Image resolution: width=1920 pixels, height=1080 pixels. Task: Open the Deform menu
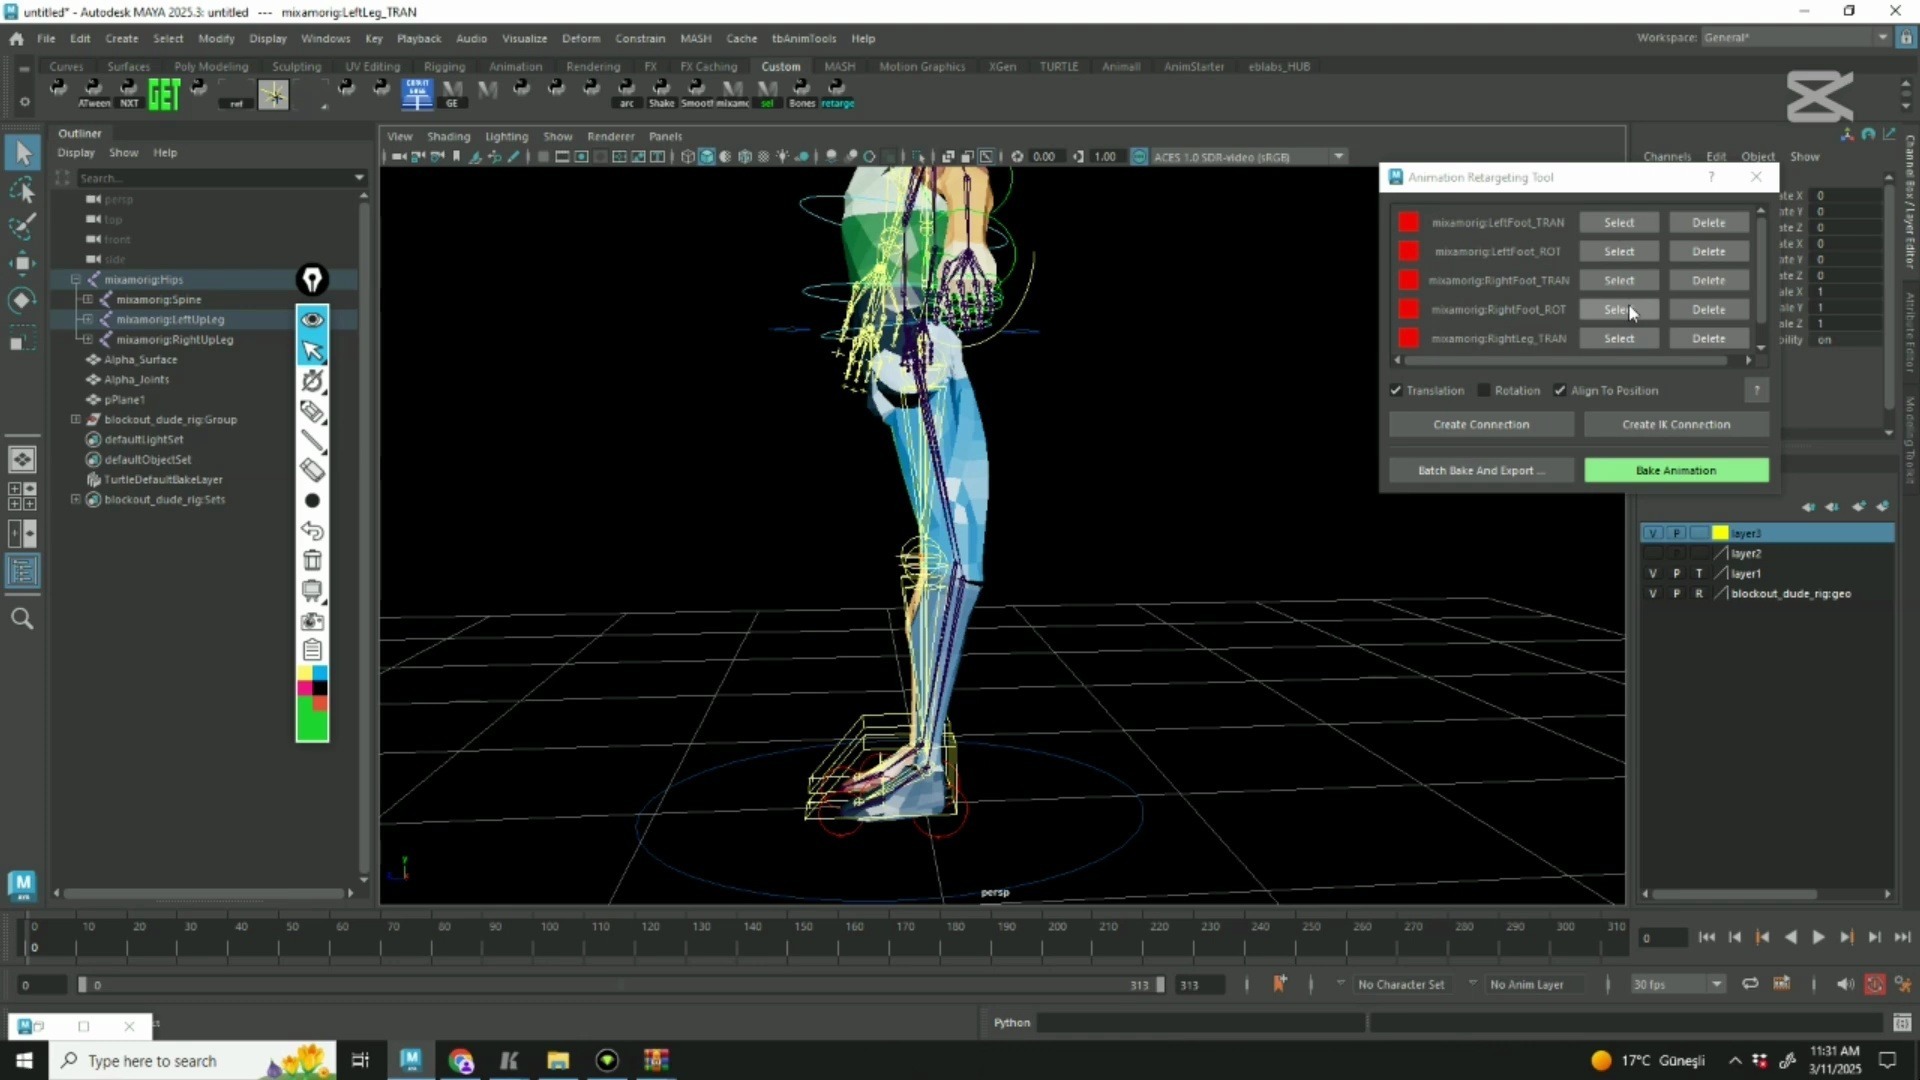581,39
